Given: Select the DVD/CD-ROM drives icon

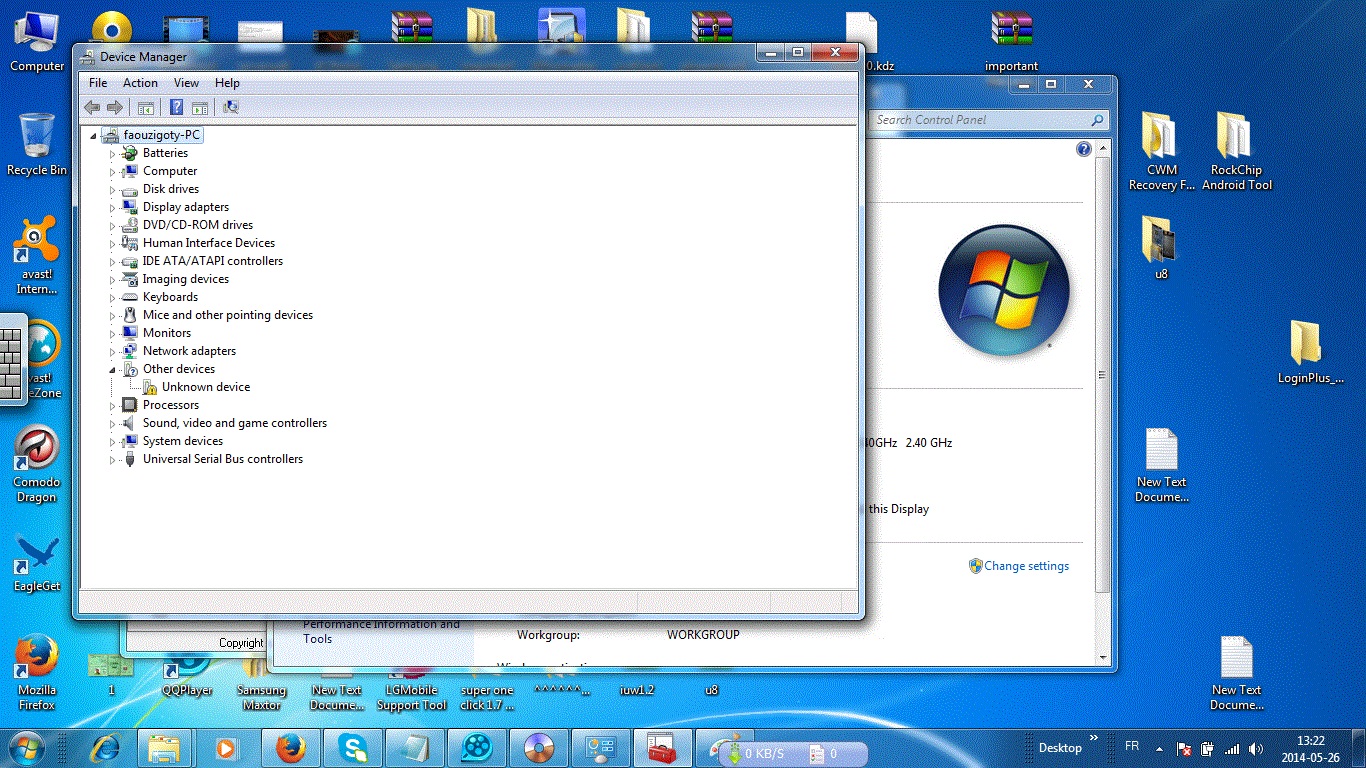Looking at the screenshot, I should coord(129,225).
